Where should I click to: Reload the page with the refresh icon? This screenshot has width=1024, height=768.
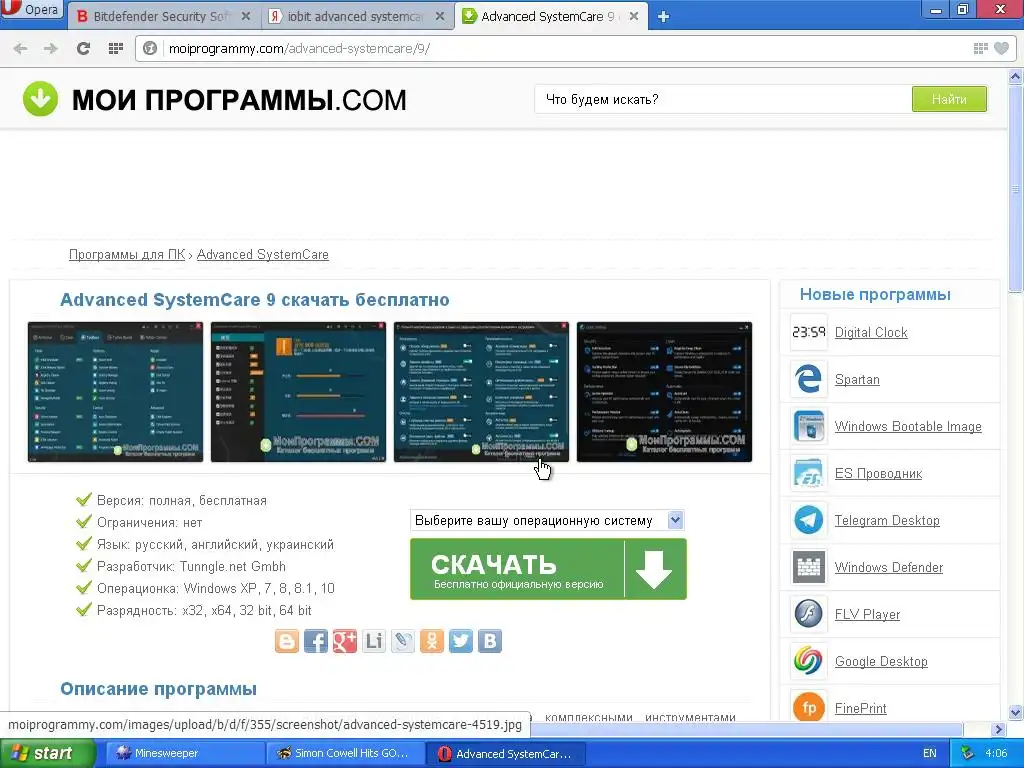(x=83, y=48)
